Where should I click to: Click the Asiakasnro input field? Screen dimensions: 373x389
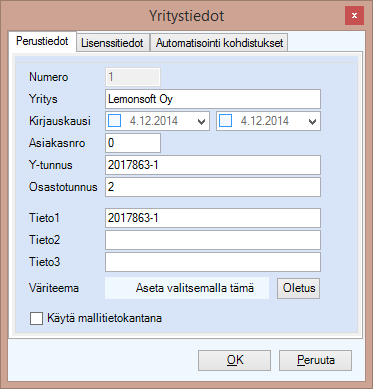tap(133, 143)
